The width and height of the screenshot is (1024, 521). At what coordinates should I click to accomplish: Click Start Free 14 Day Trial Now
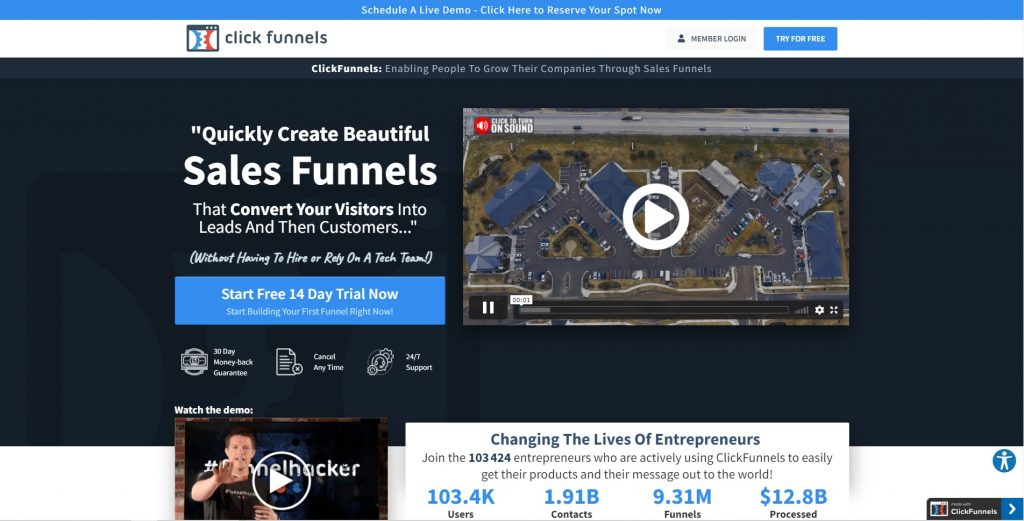click(x=310, y=300)
